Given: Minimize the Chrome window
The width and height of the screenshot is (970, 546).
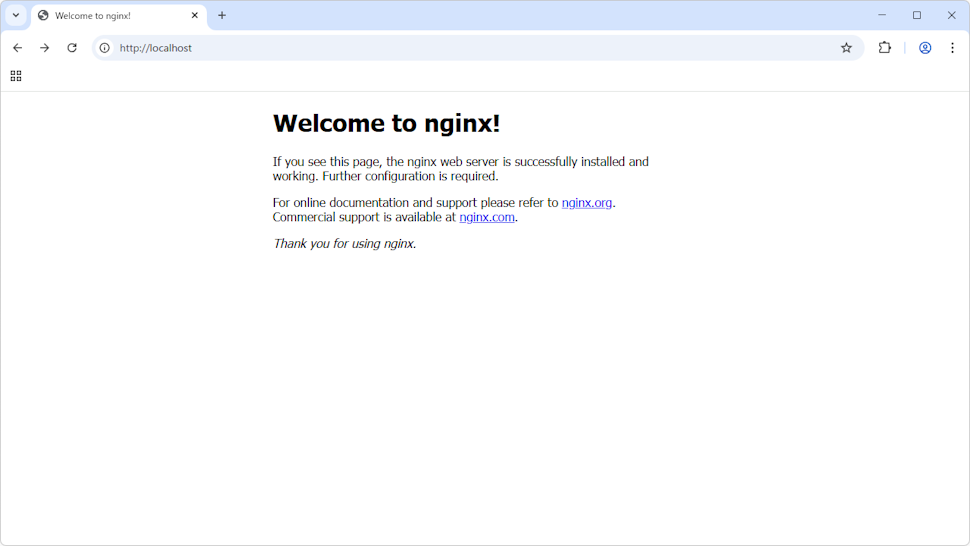Looking at the screenshot, I should (x=882, y=15).
